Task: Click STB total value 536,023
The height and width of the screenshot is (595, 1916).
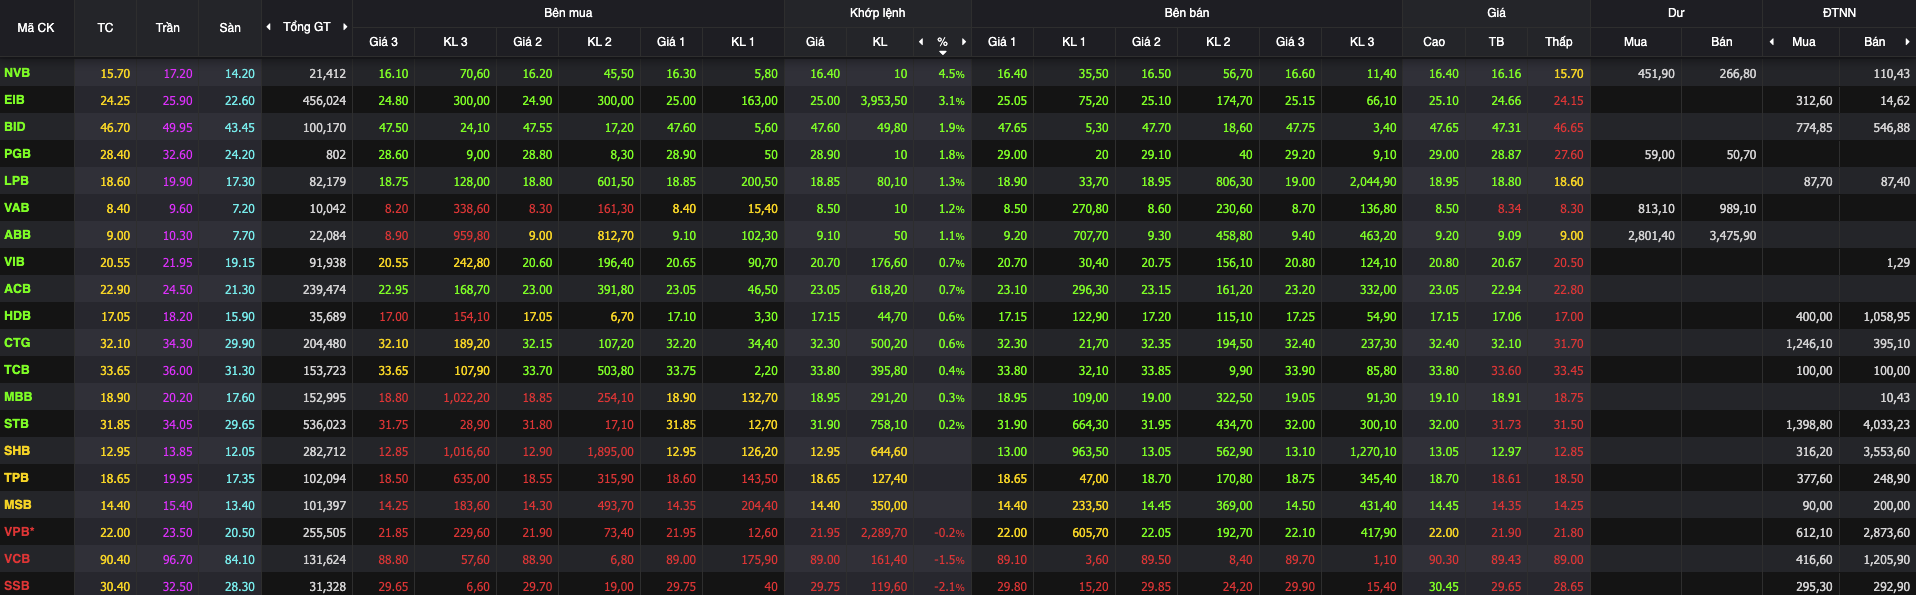Action: [324, 425]
